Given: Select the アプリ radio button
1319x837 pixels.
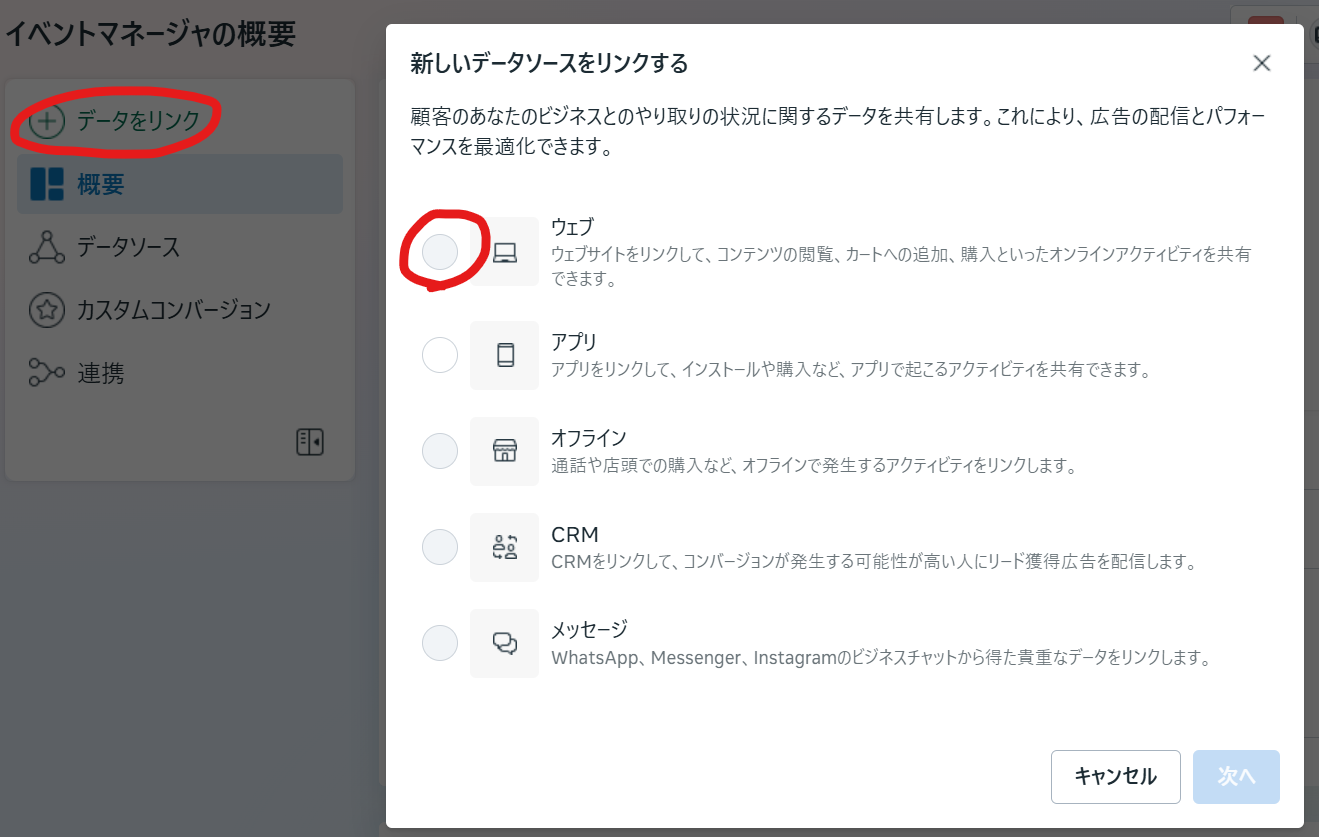Looking at the screenshot, I should click(440, 355).
